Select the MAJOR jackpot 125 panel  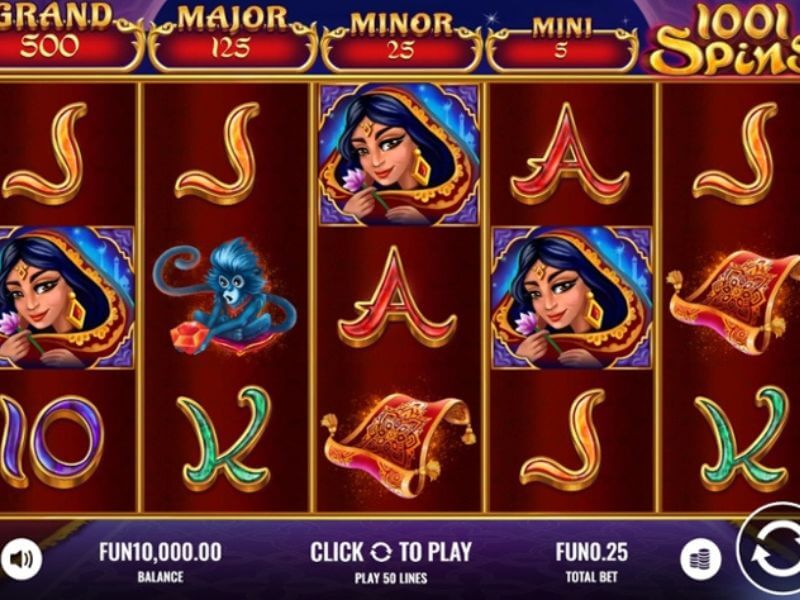(x=232, y=38)
